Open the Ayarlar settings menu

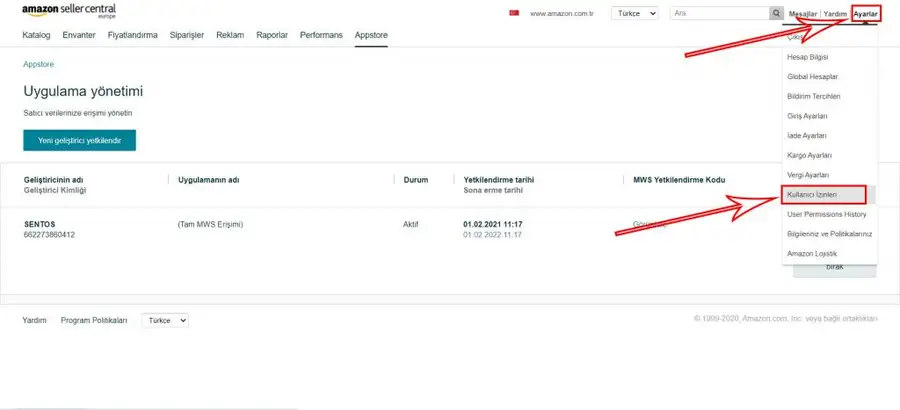point(866,14)
